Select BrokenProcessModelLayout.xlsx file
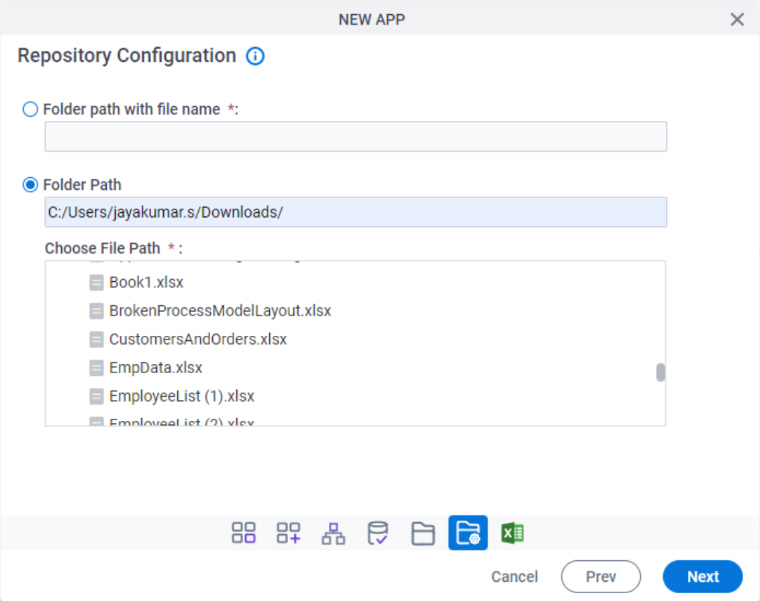 [x=219, y=310]
